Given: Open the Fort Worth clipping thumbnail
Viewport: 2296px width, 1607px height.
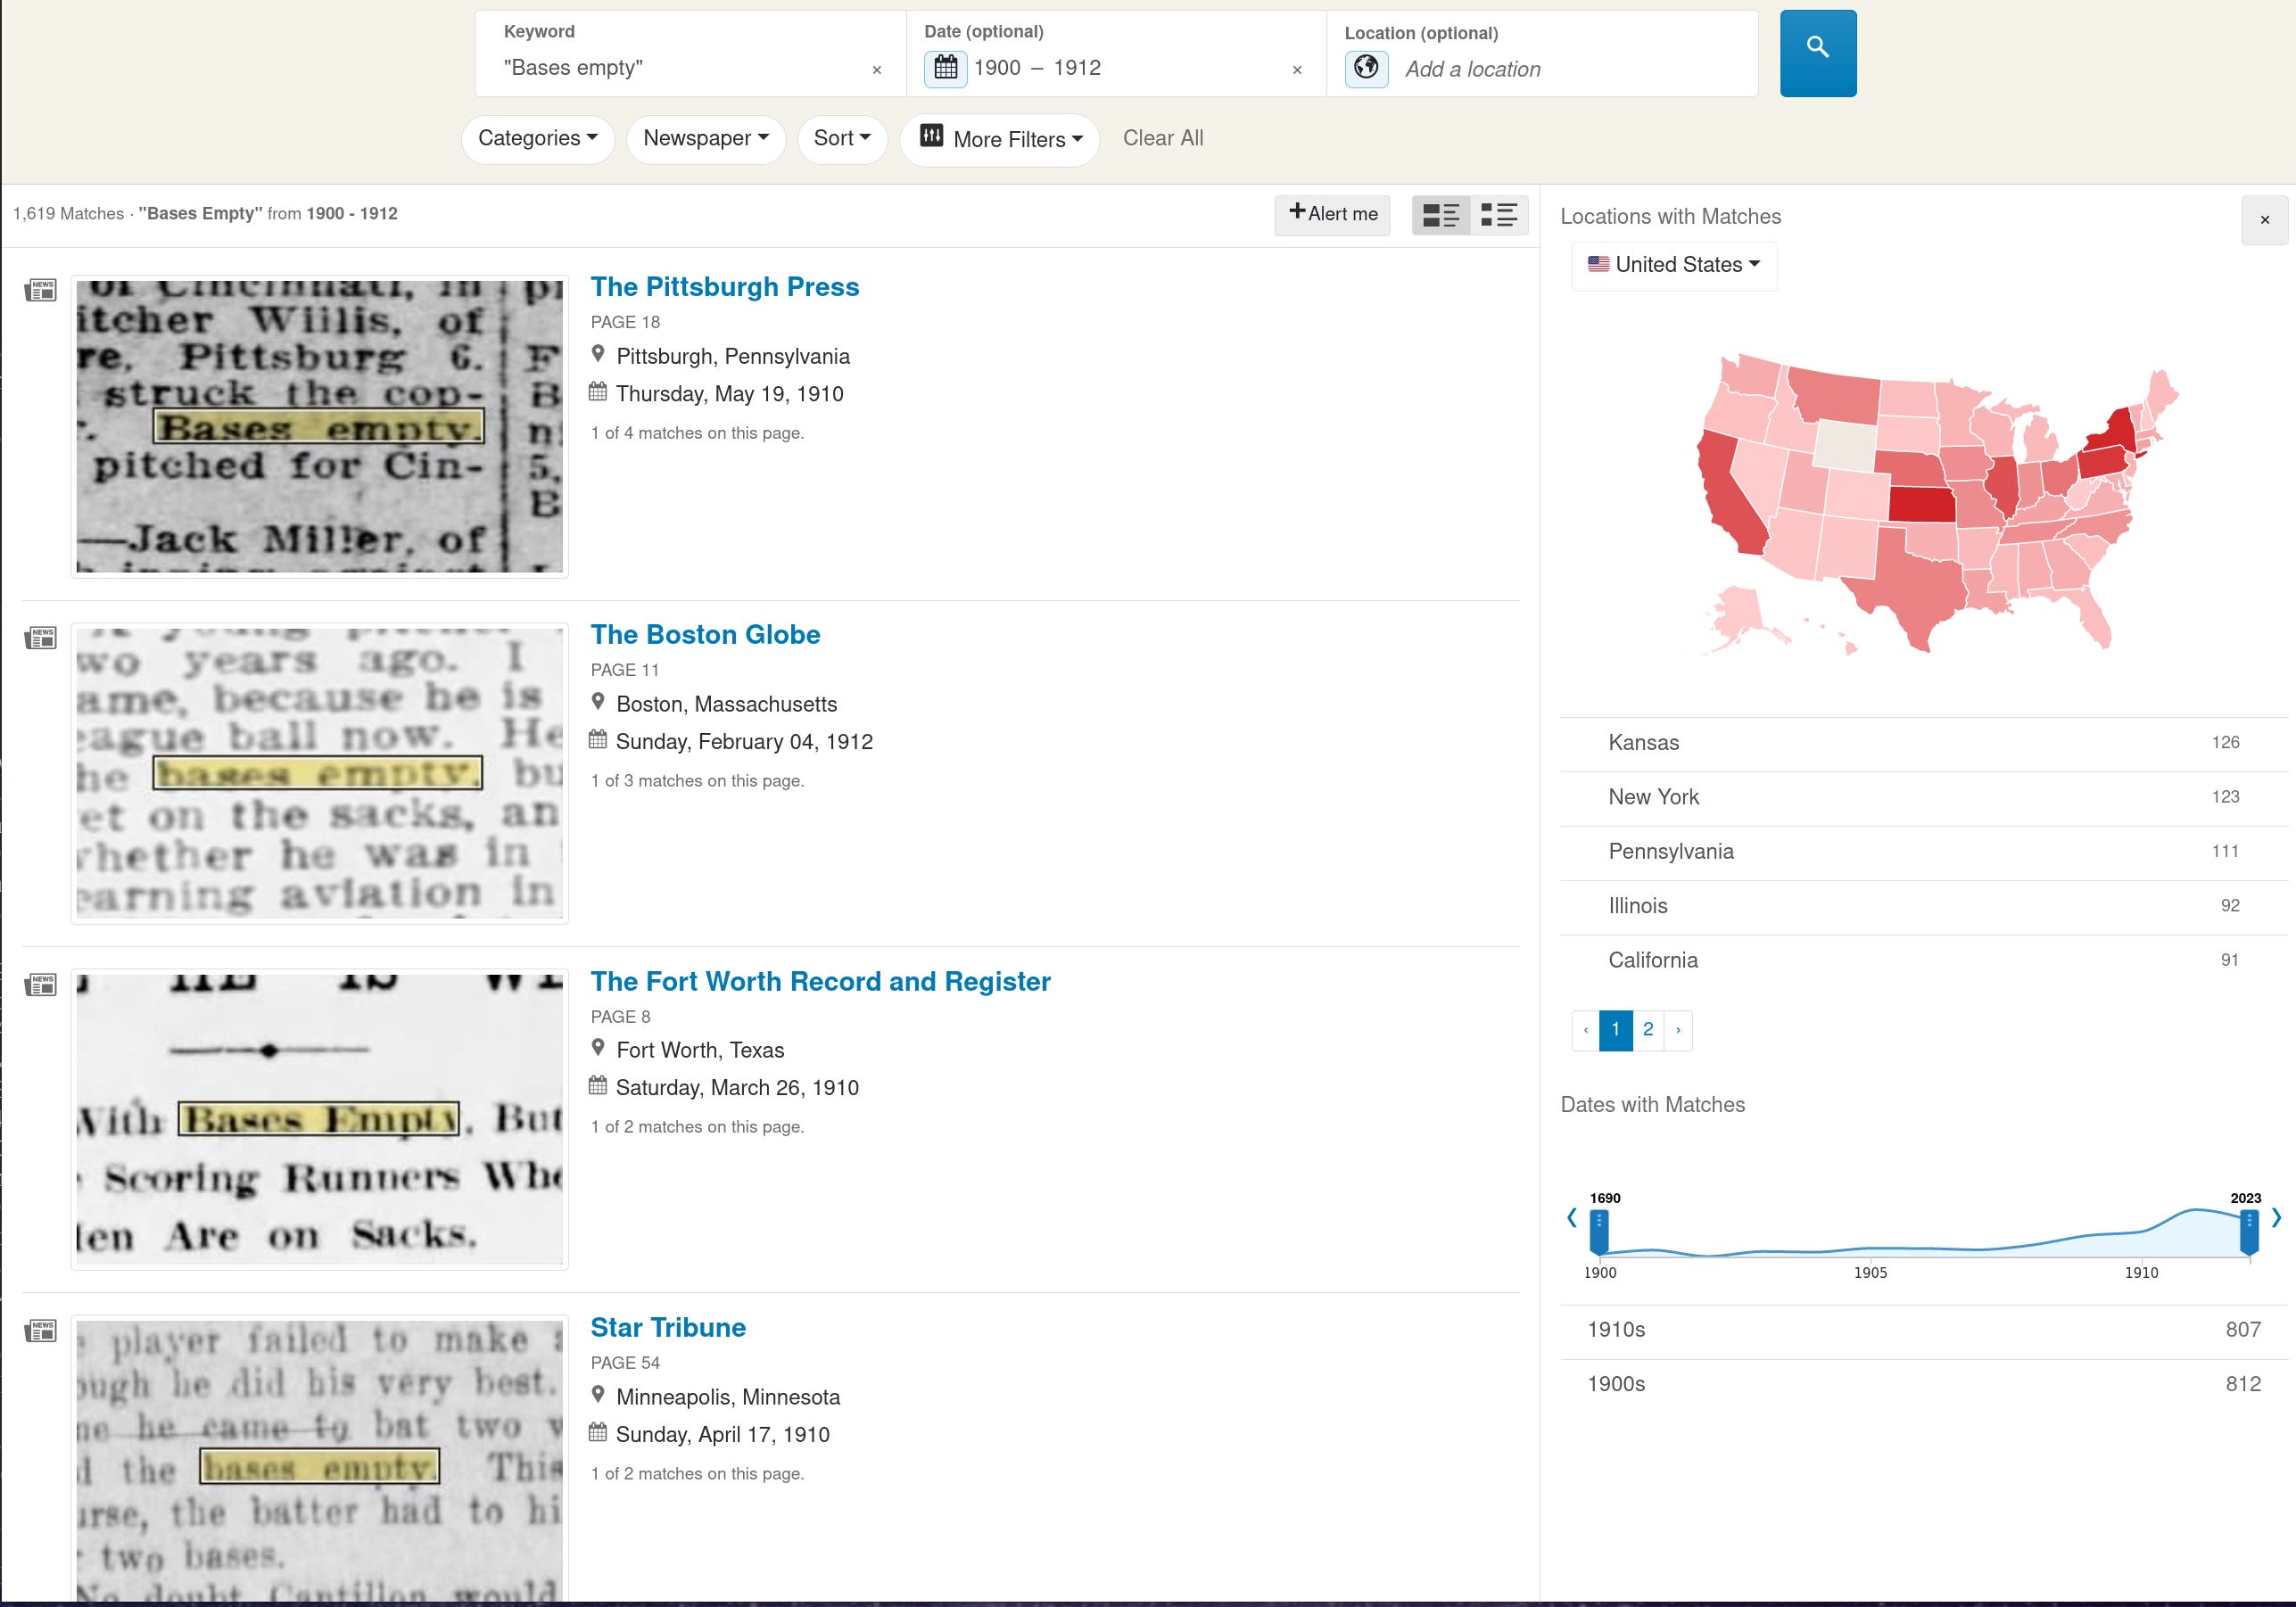Looking at the screenshot, I should (320, 1119).
